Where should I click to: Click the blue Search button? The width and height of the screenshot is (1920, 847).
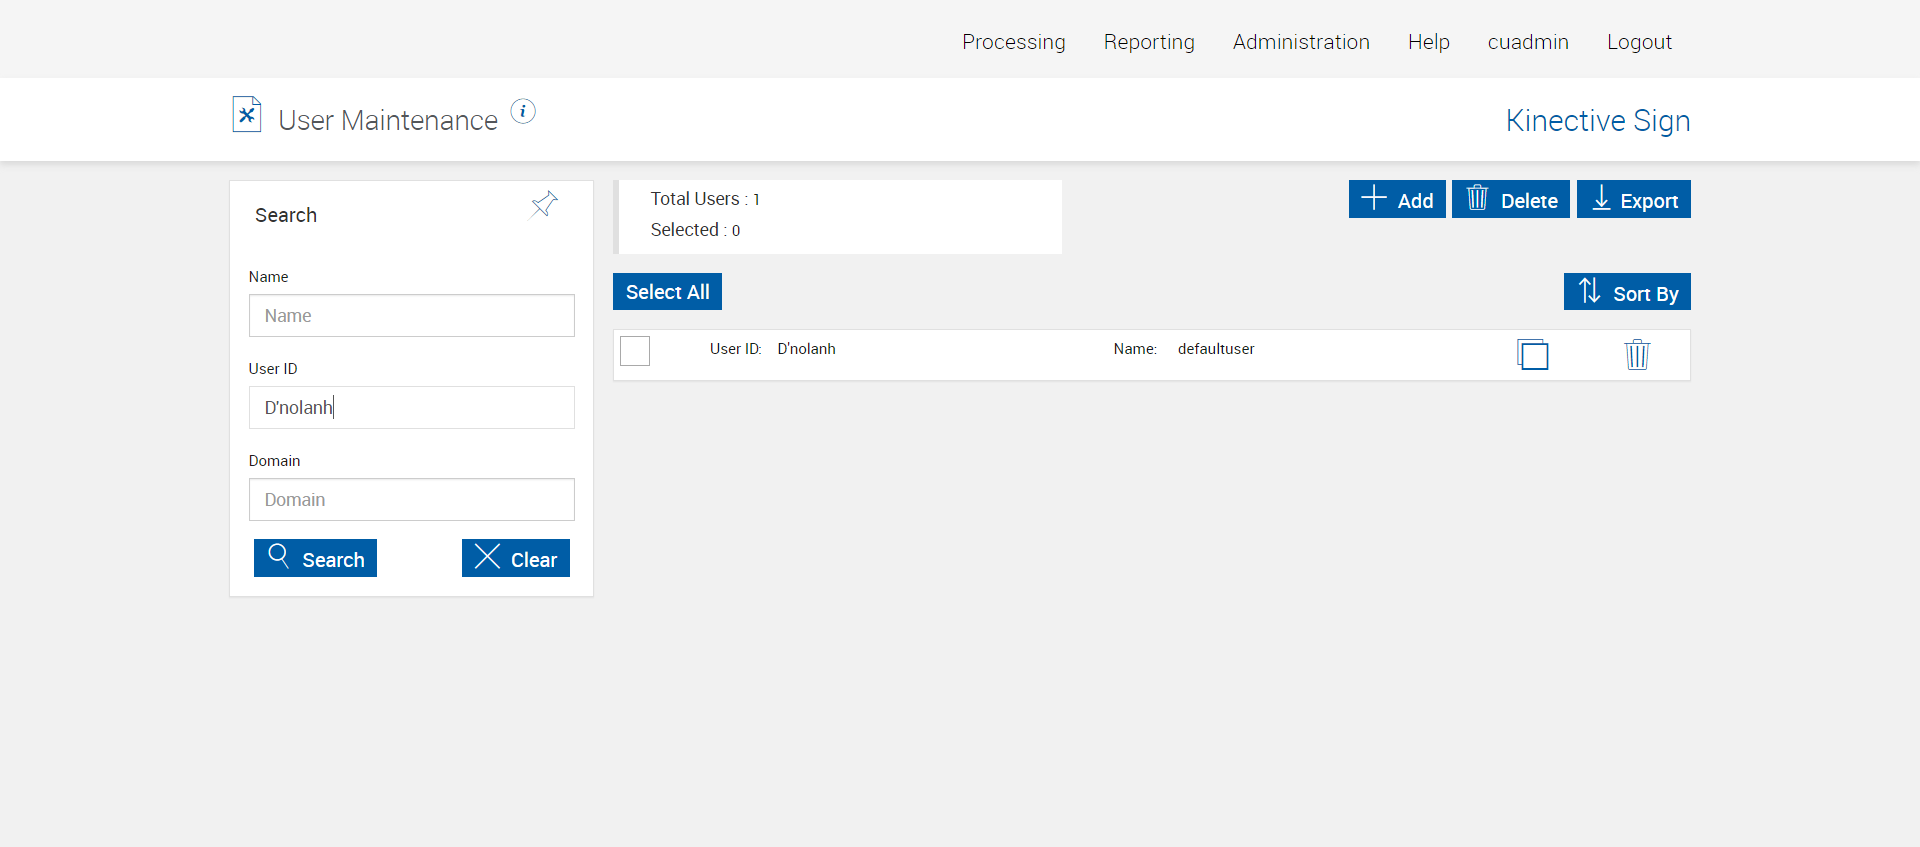coord(315,558)
